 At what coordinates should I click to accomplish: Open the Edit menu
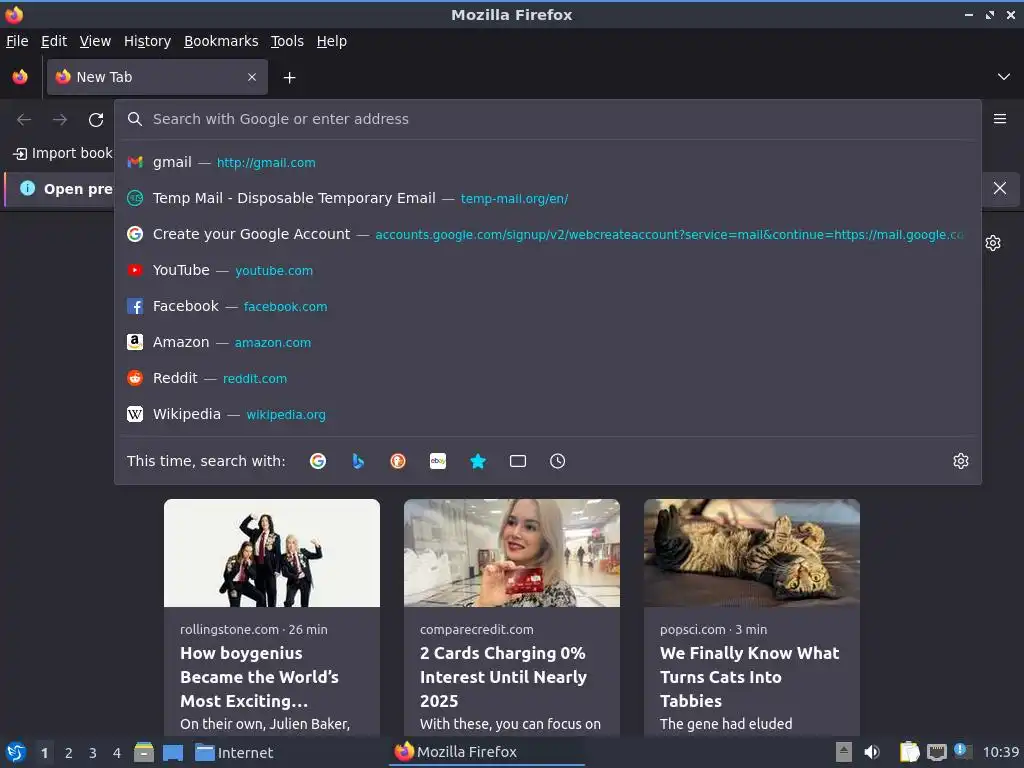[x=54, y=41]
